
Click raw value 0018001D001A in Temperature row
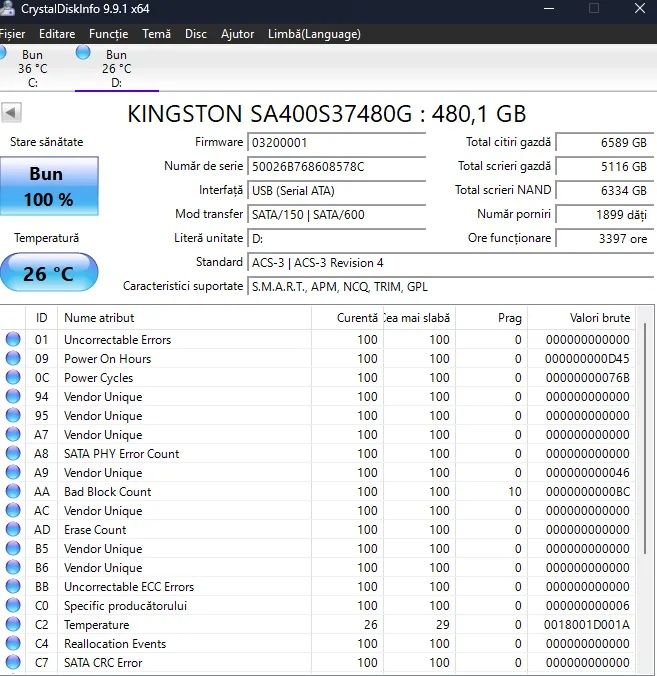pyautogui.click(x=586, y=625)
